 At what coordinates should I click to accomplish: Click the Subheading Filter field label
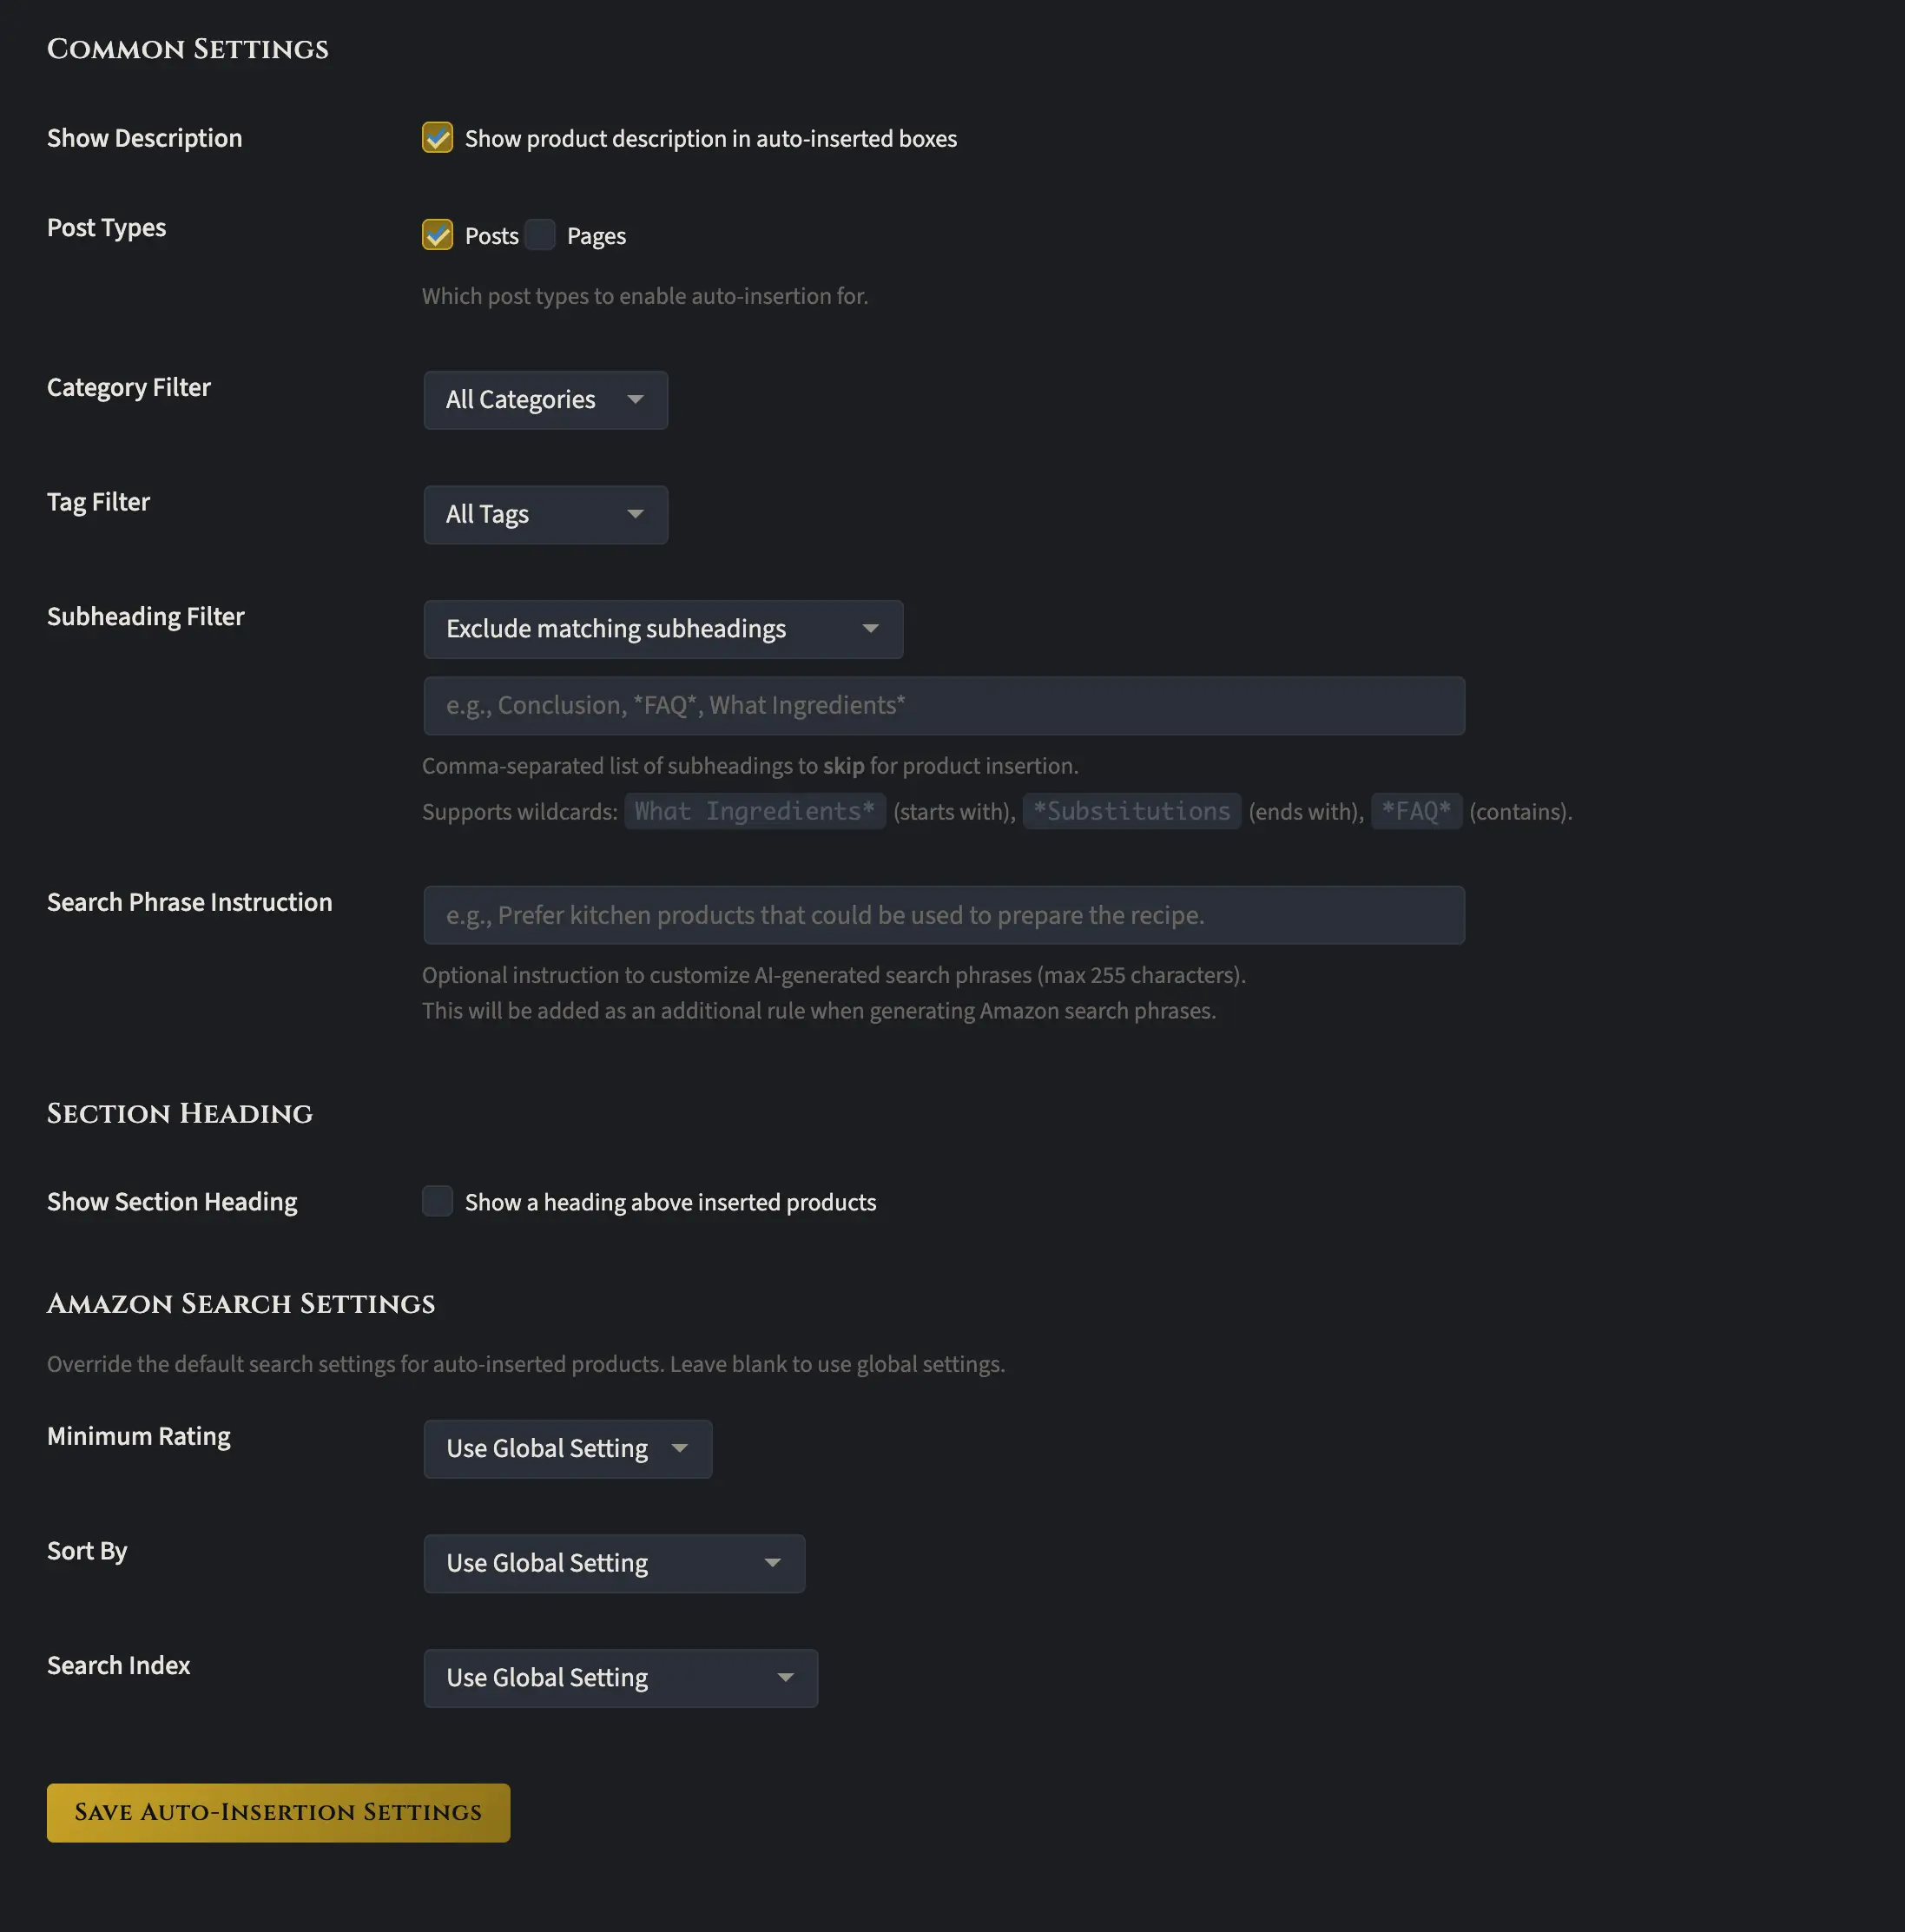[146, 617]
